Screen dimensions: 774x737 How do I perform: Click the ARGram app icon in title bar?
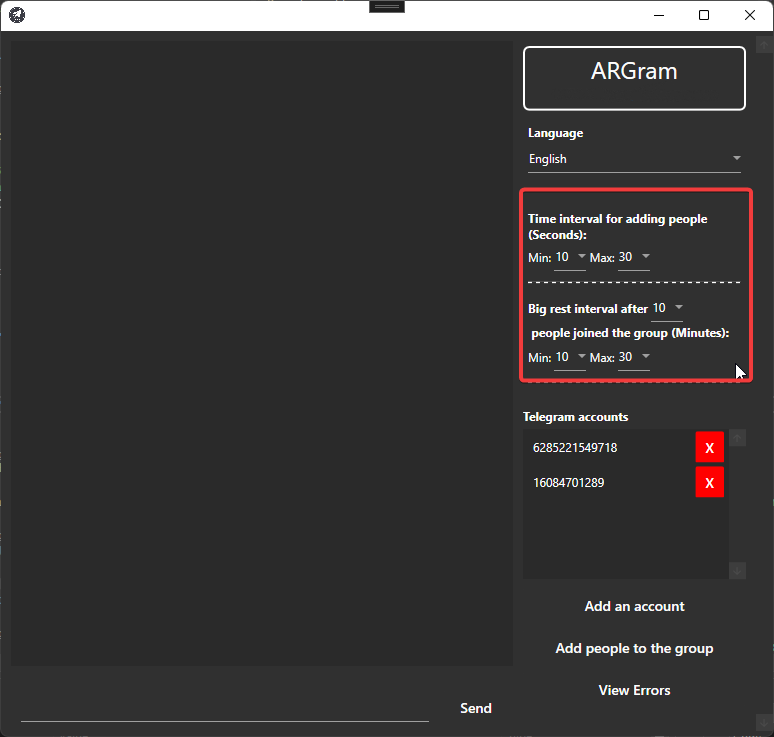pyautogui.click(x=17, y=15)
